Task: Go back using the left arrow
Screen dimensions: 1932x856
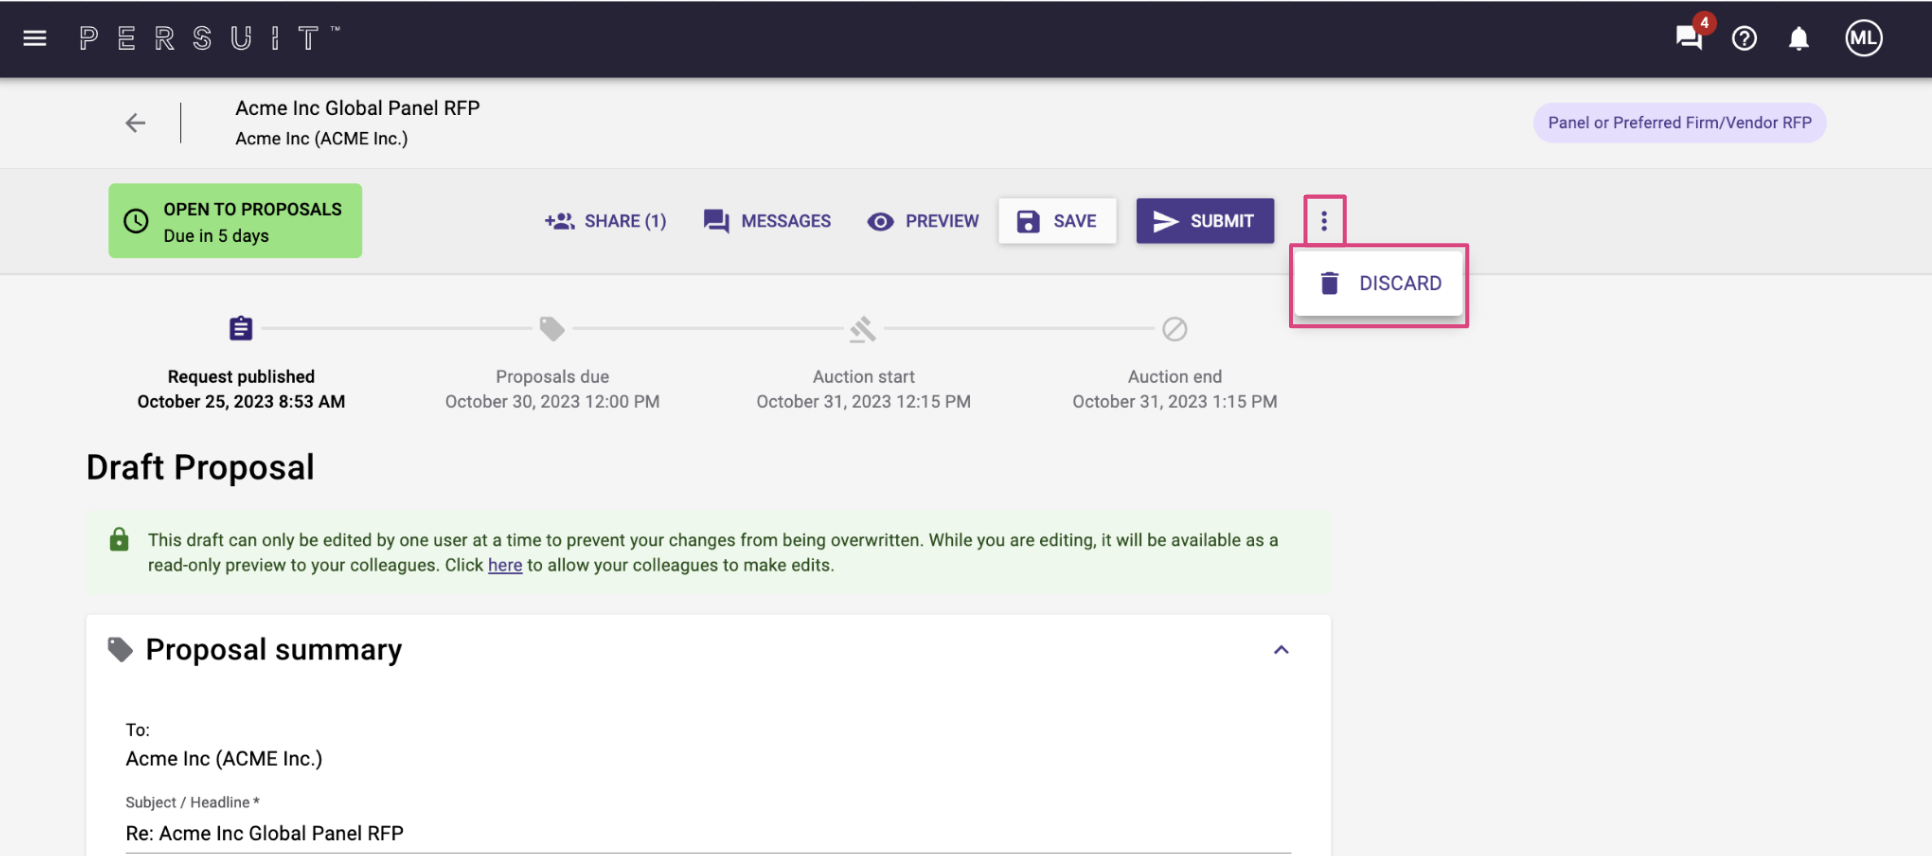Action: (x=136, y=123)
